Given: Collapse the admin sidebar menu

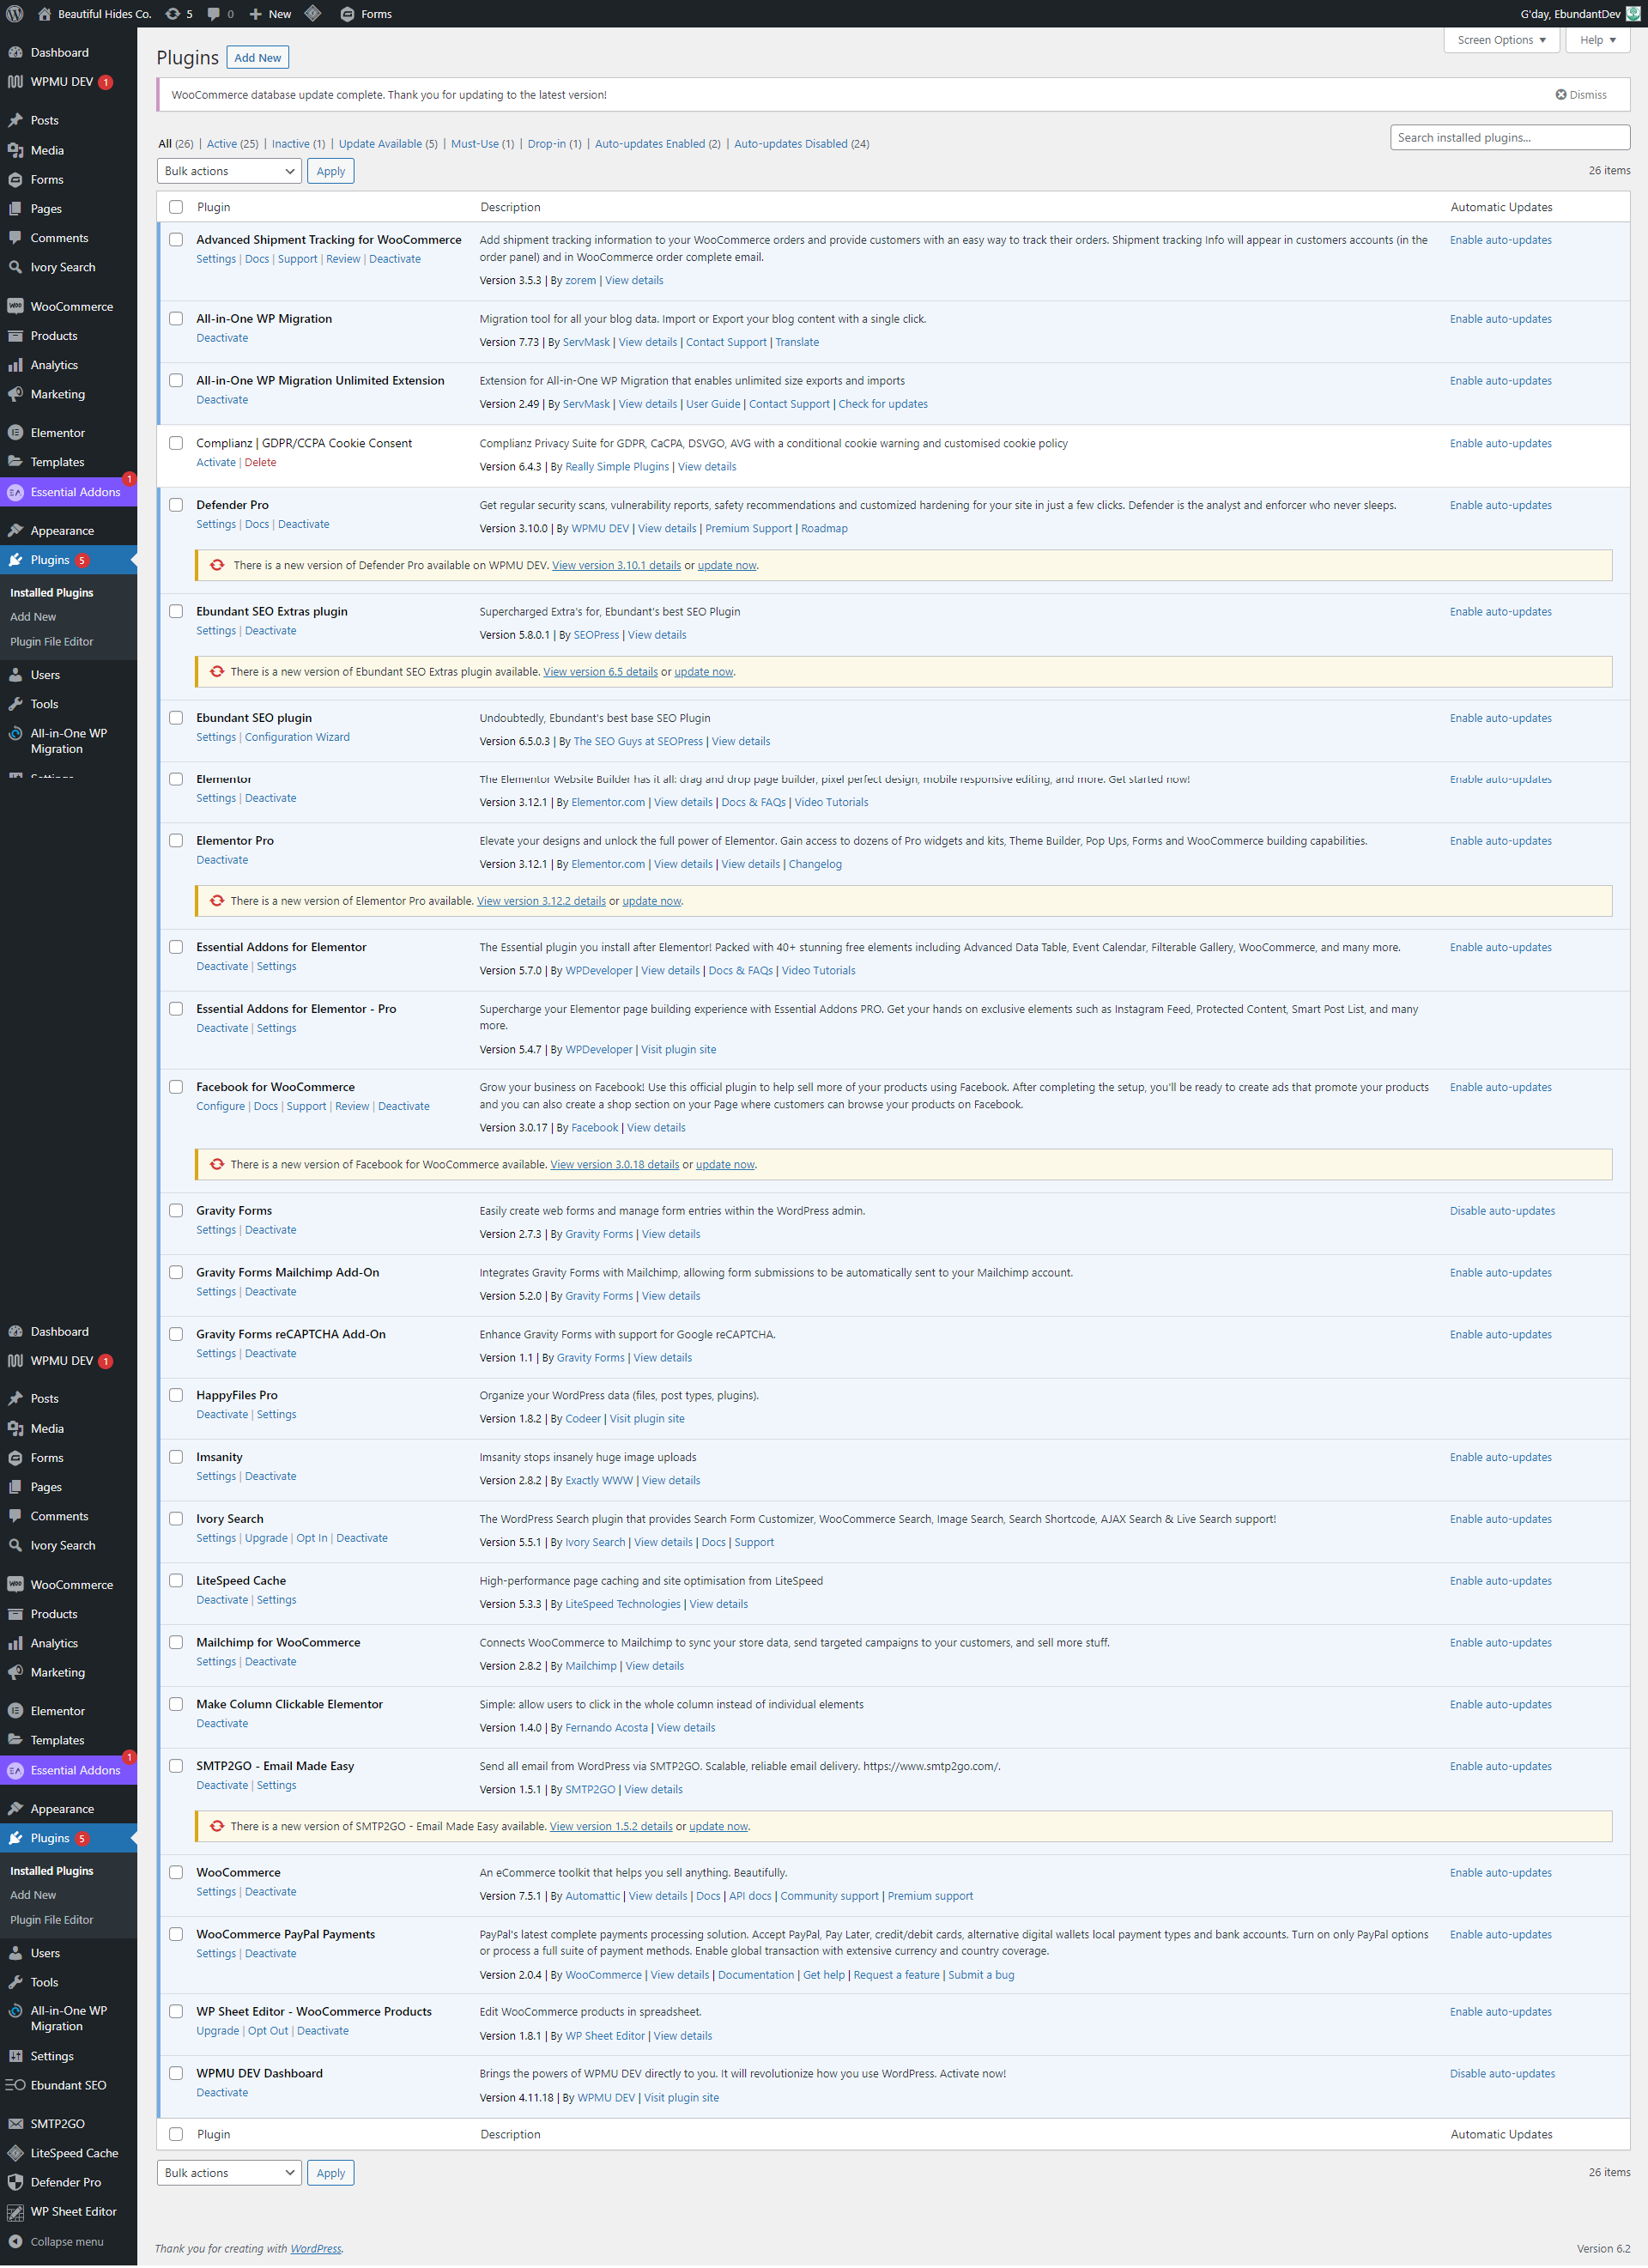Looking at the screenshot, I should tap(66, 2241).
